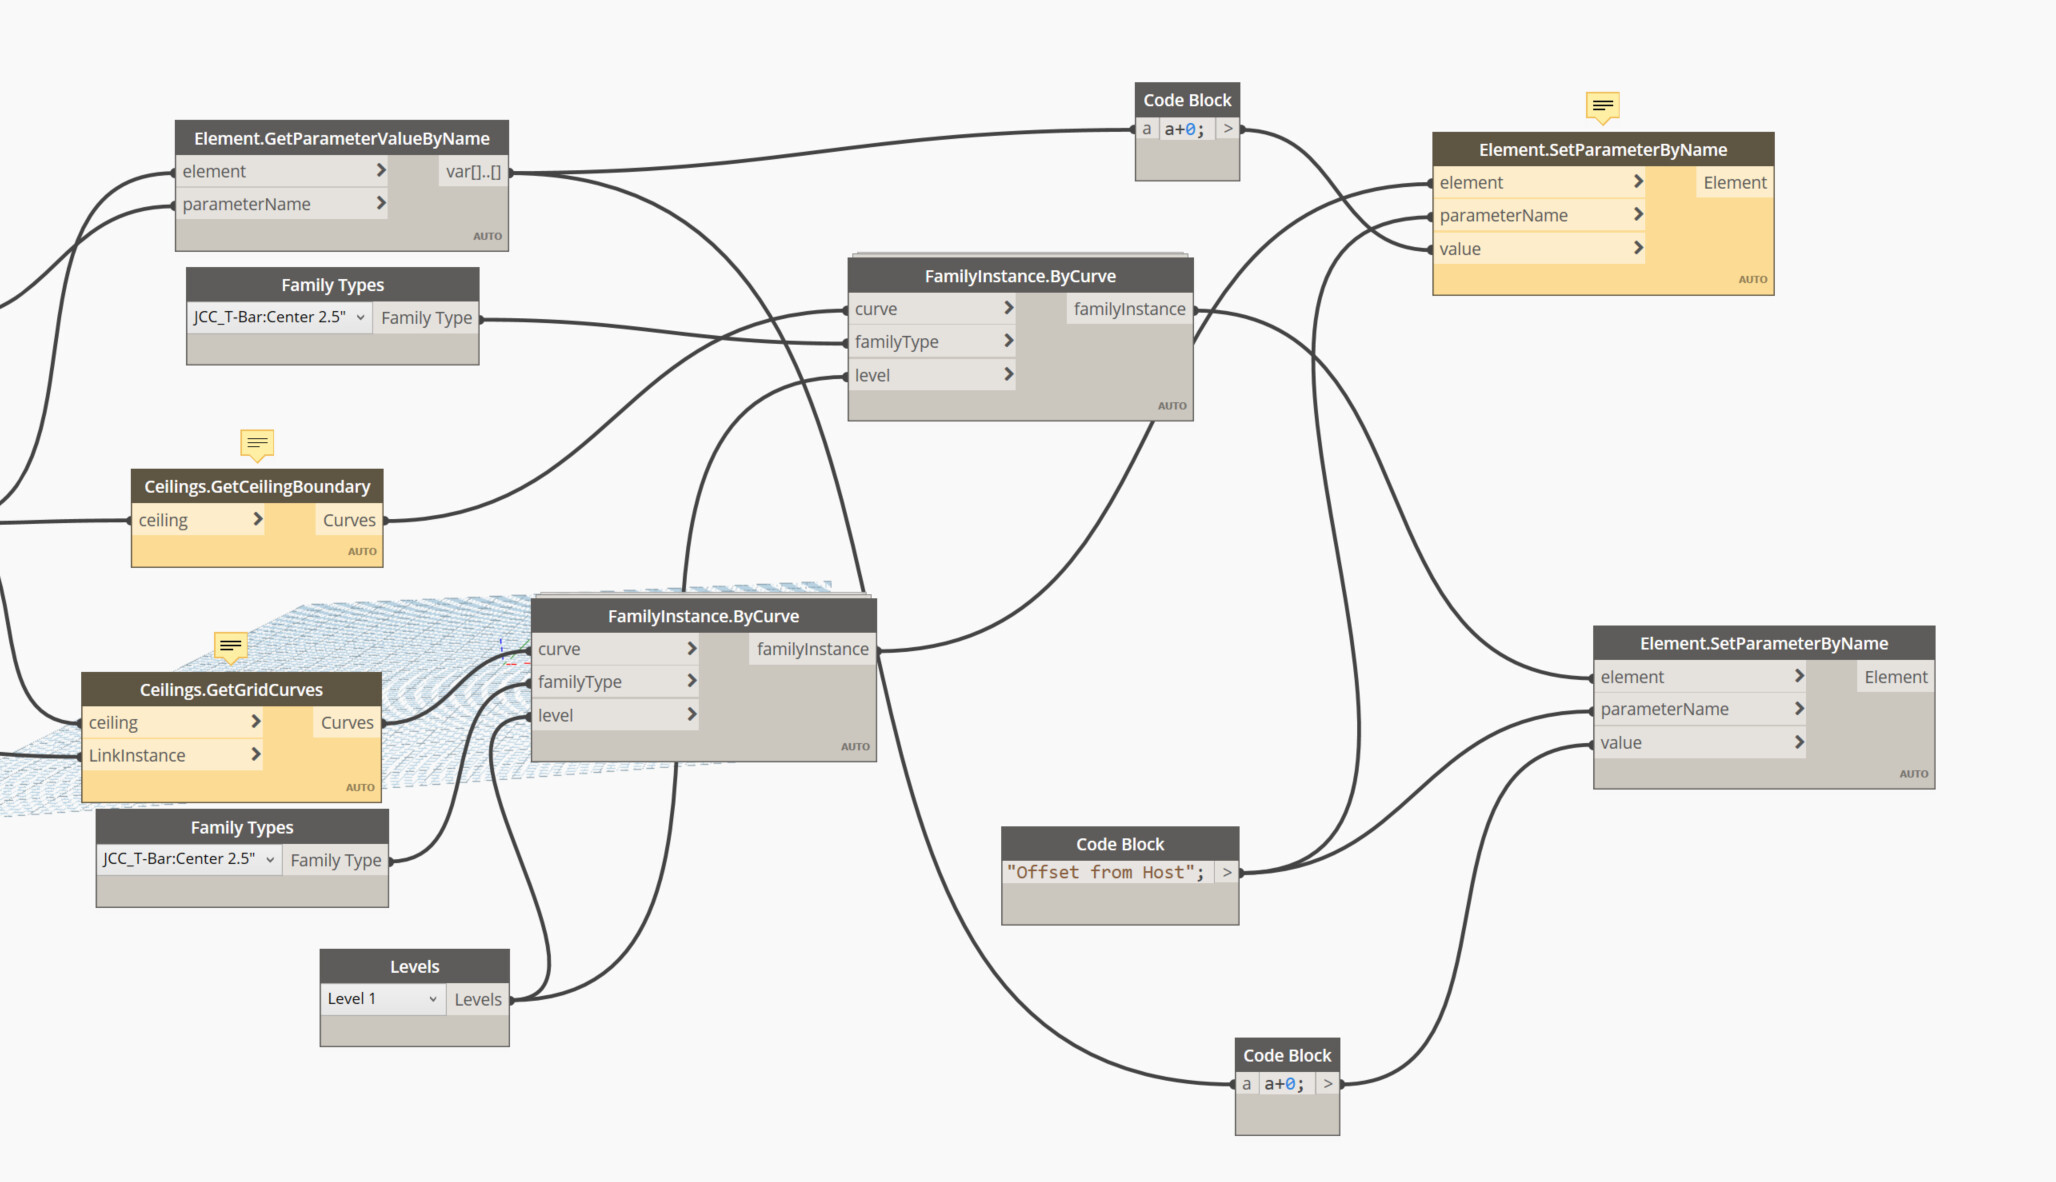Click the parameterName input chevron on GetParameterValueByName
The height and width of the screenshot is (1182, 2056).
380,203
